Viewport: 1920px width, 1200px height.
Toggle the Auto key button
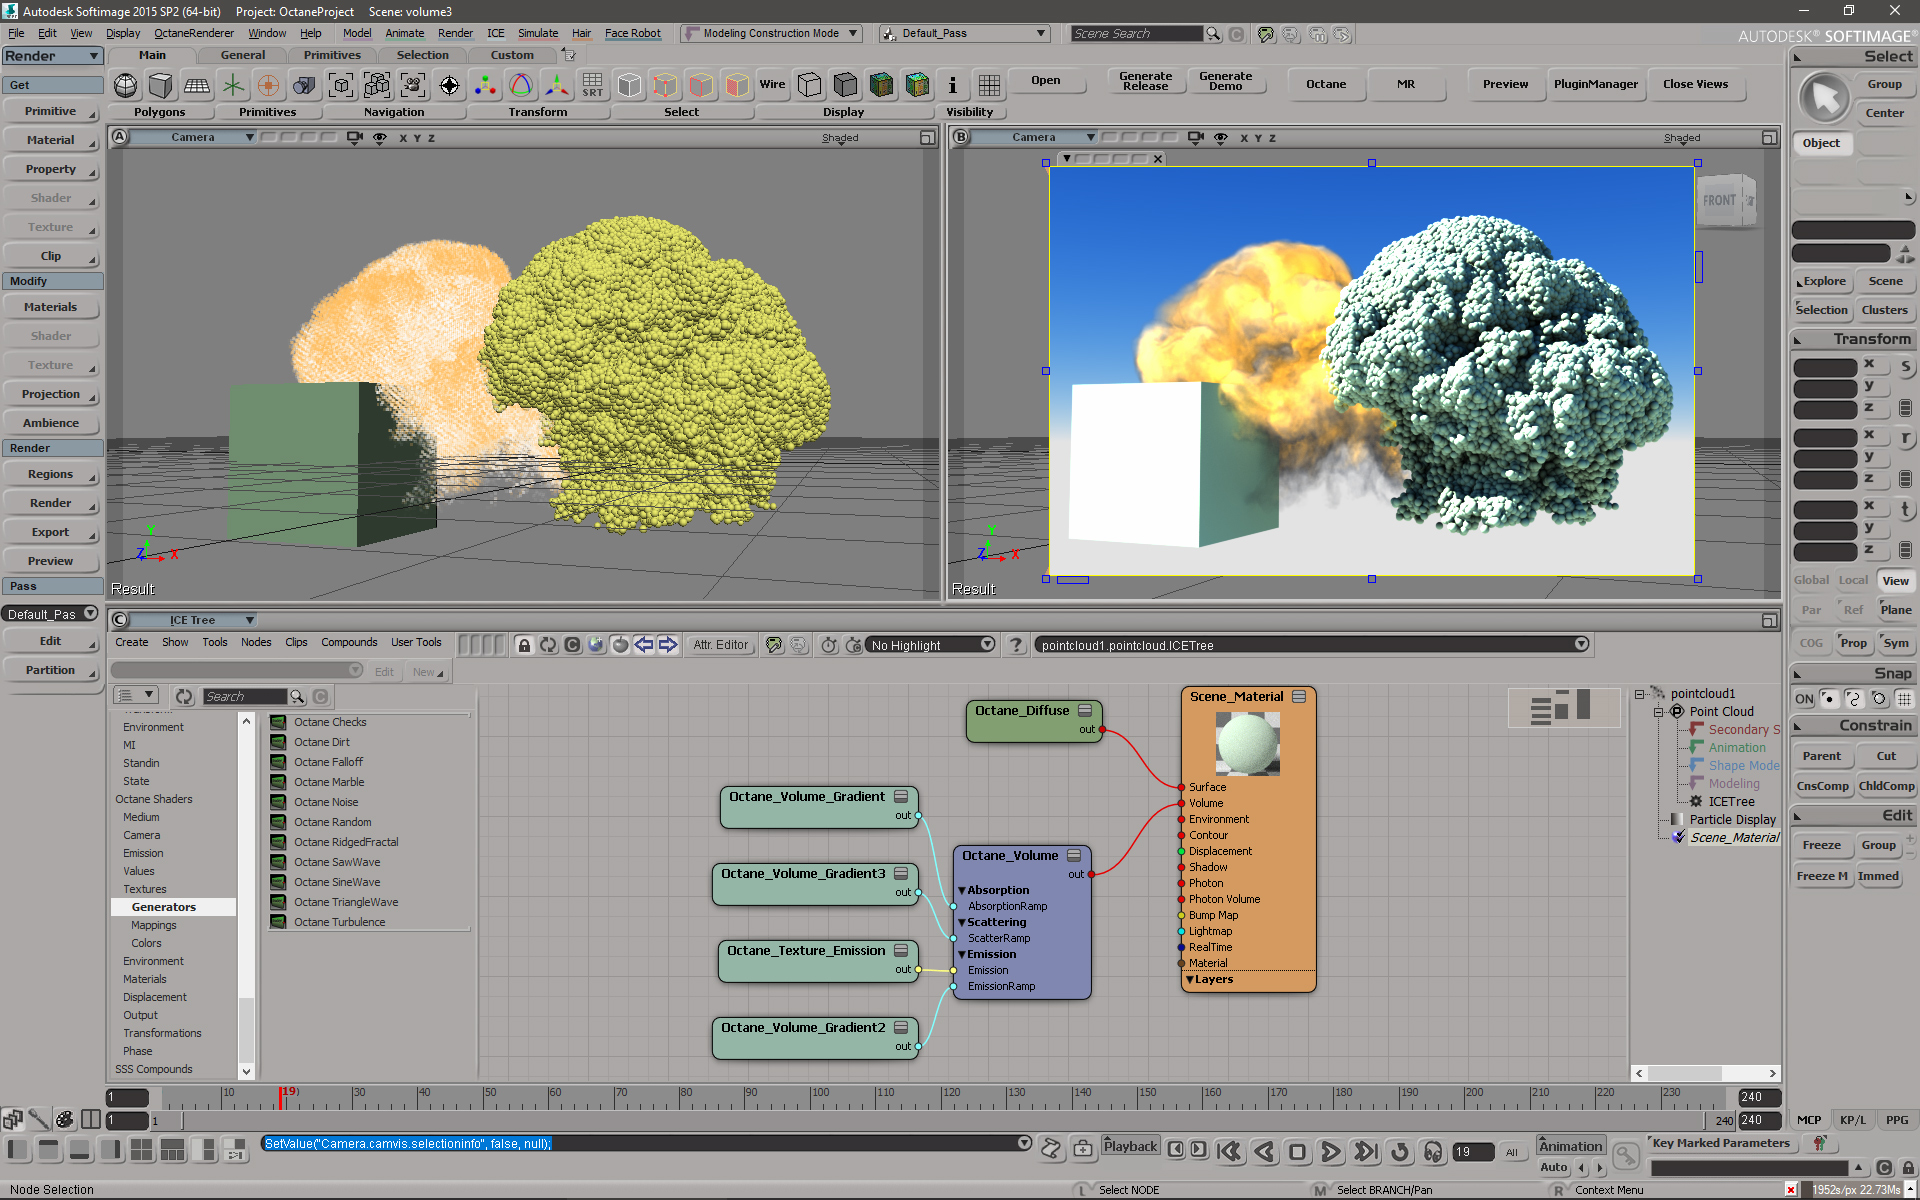coord(1553,1167)
